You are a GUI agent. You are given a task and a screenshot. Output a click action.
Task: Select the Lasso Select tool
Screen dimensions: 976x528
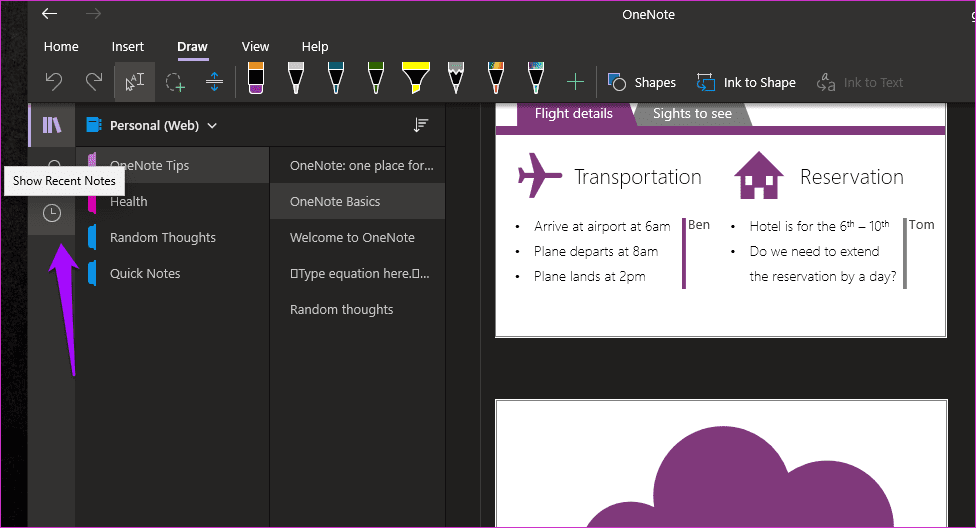click(x=175, y=82)
